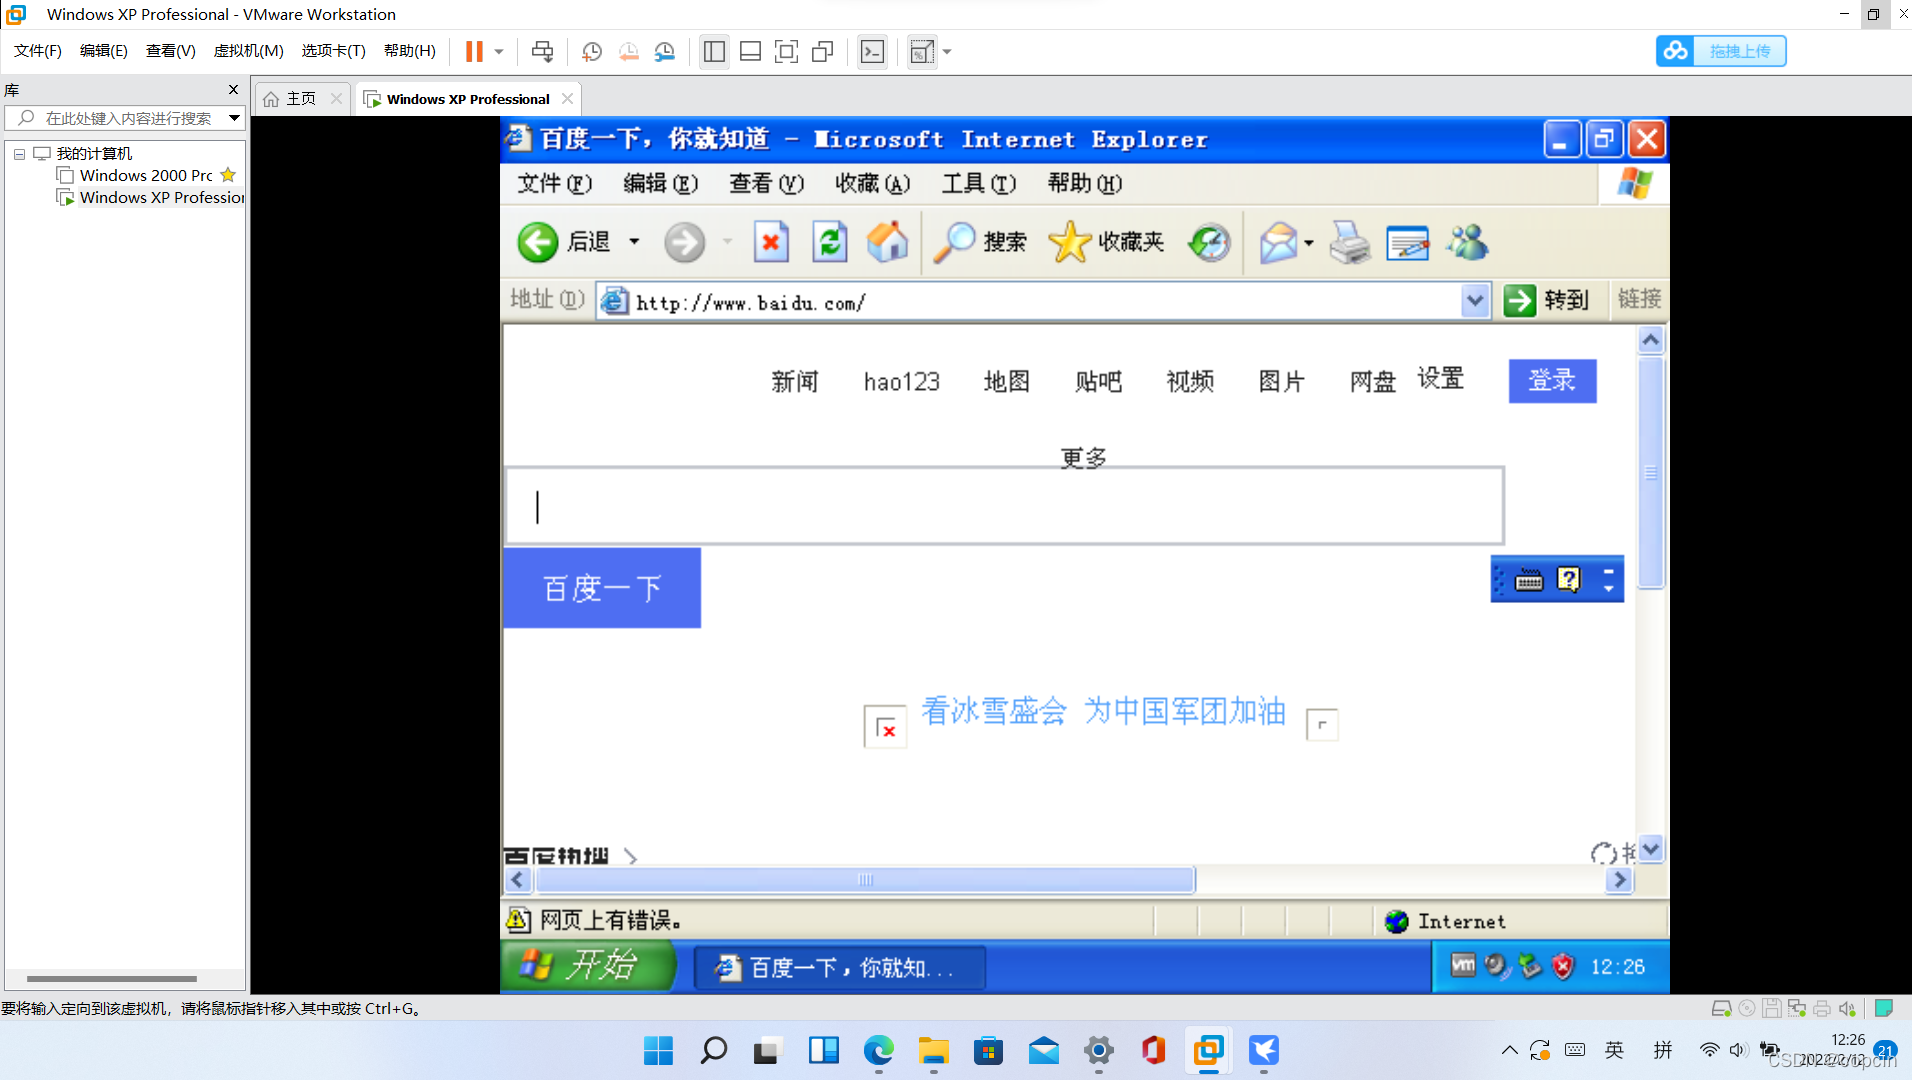Open the IE Favorites star button
Viewport: 1912px width, 1080px height.
click(1107, 242)
